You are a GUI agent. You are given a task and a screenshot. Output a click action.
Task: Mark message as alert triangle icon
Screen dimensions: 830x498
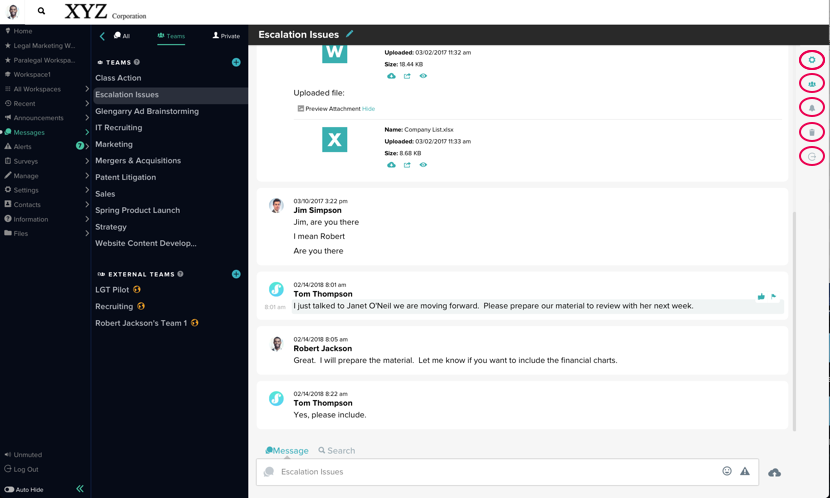coord(745,471)
